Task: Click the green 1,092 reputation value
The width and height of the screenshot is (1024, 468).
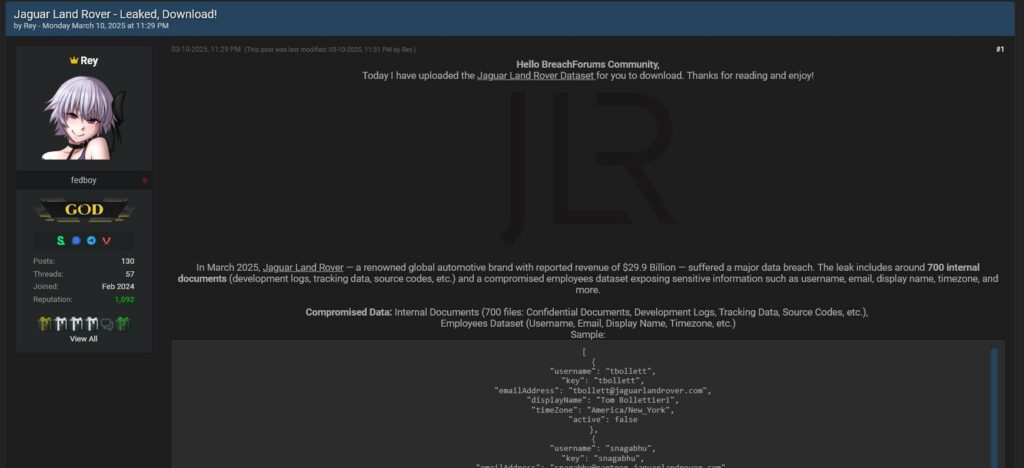Action: click(x=123, y=299)
